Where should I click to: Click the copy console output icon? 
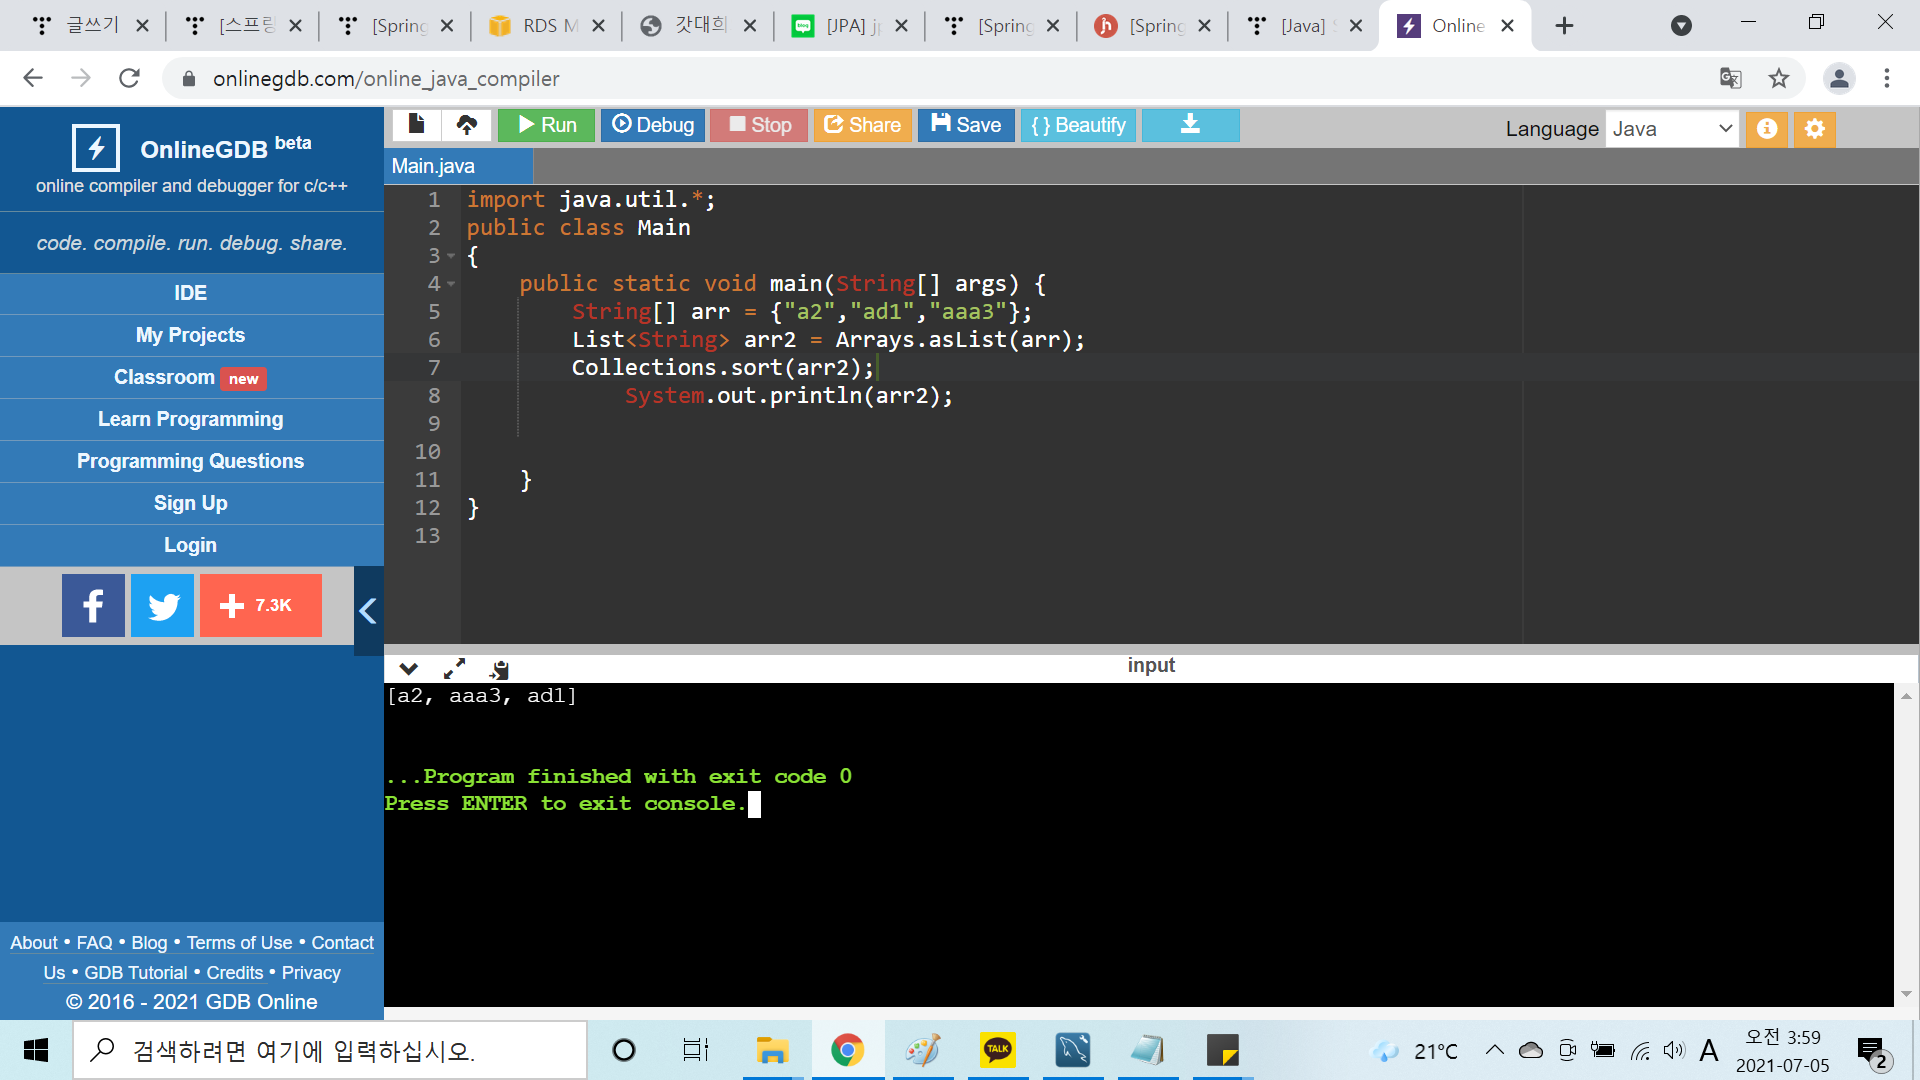(500, 668)
